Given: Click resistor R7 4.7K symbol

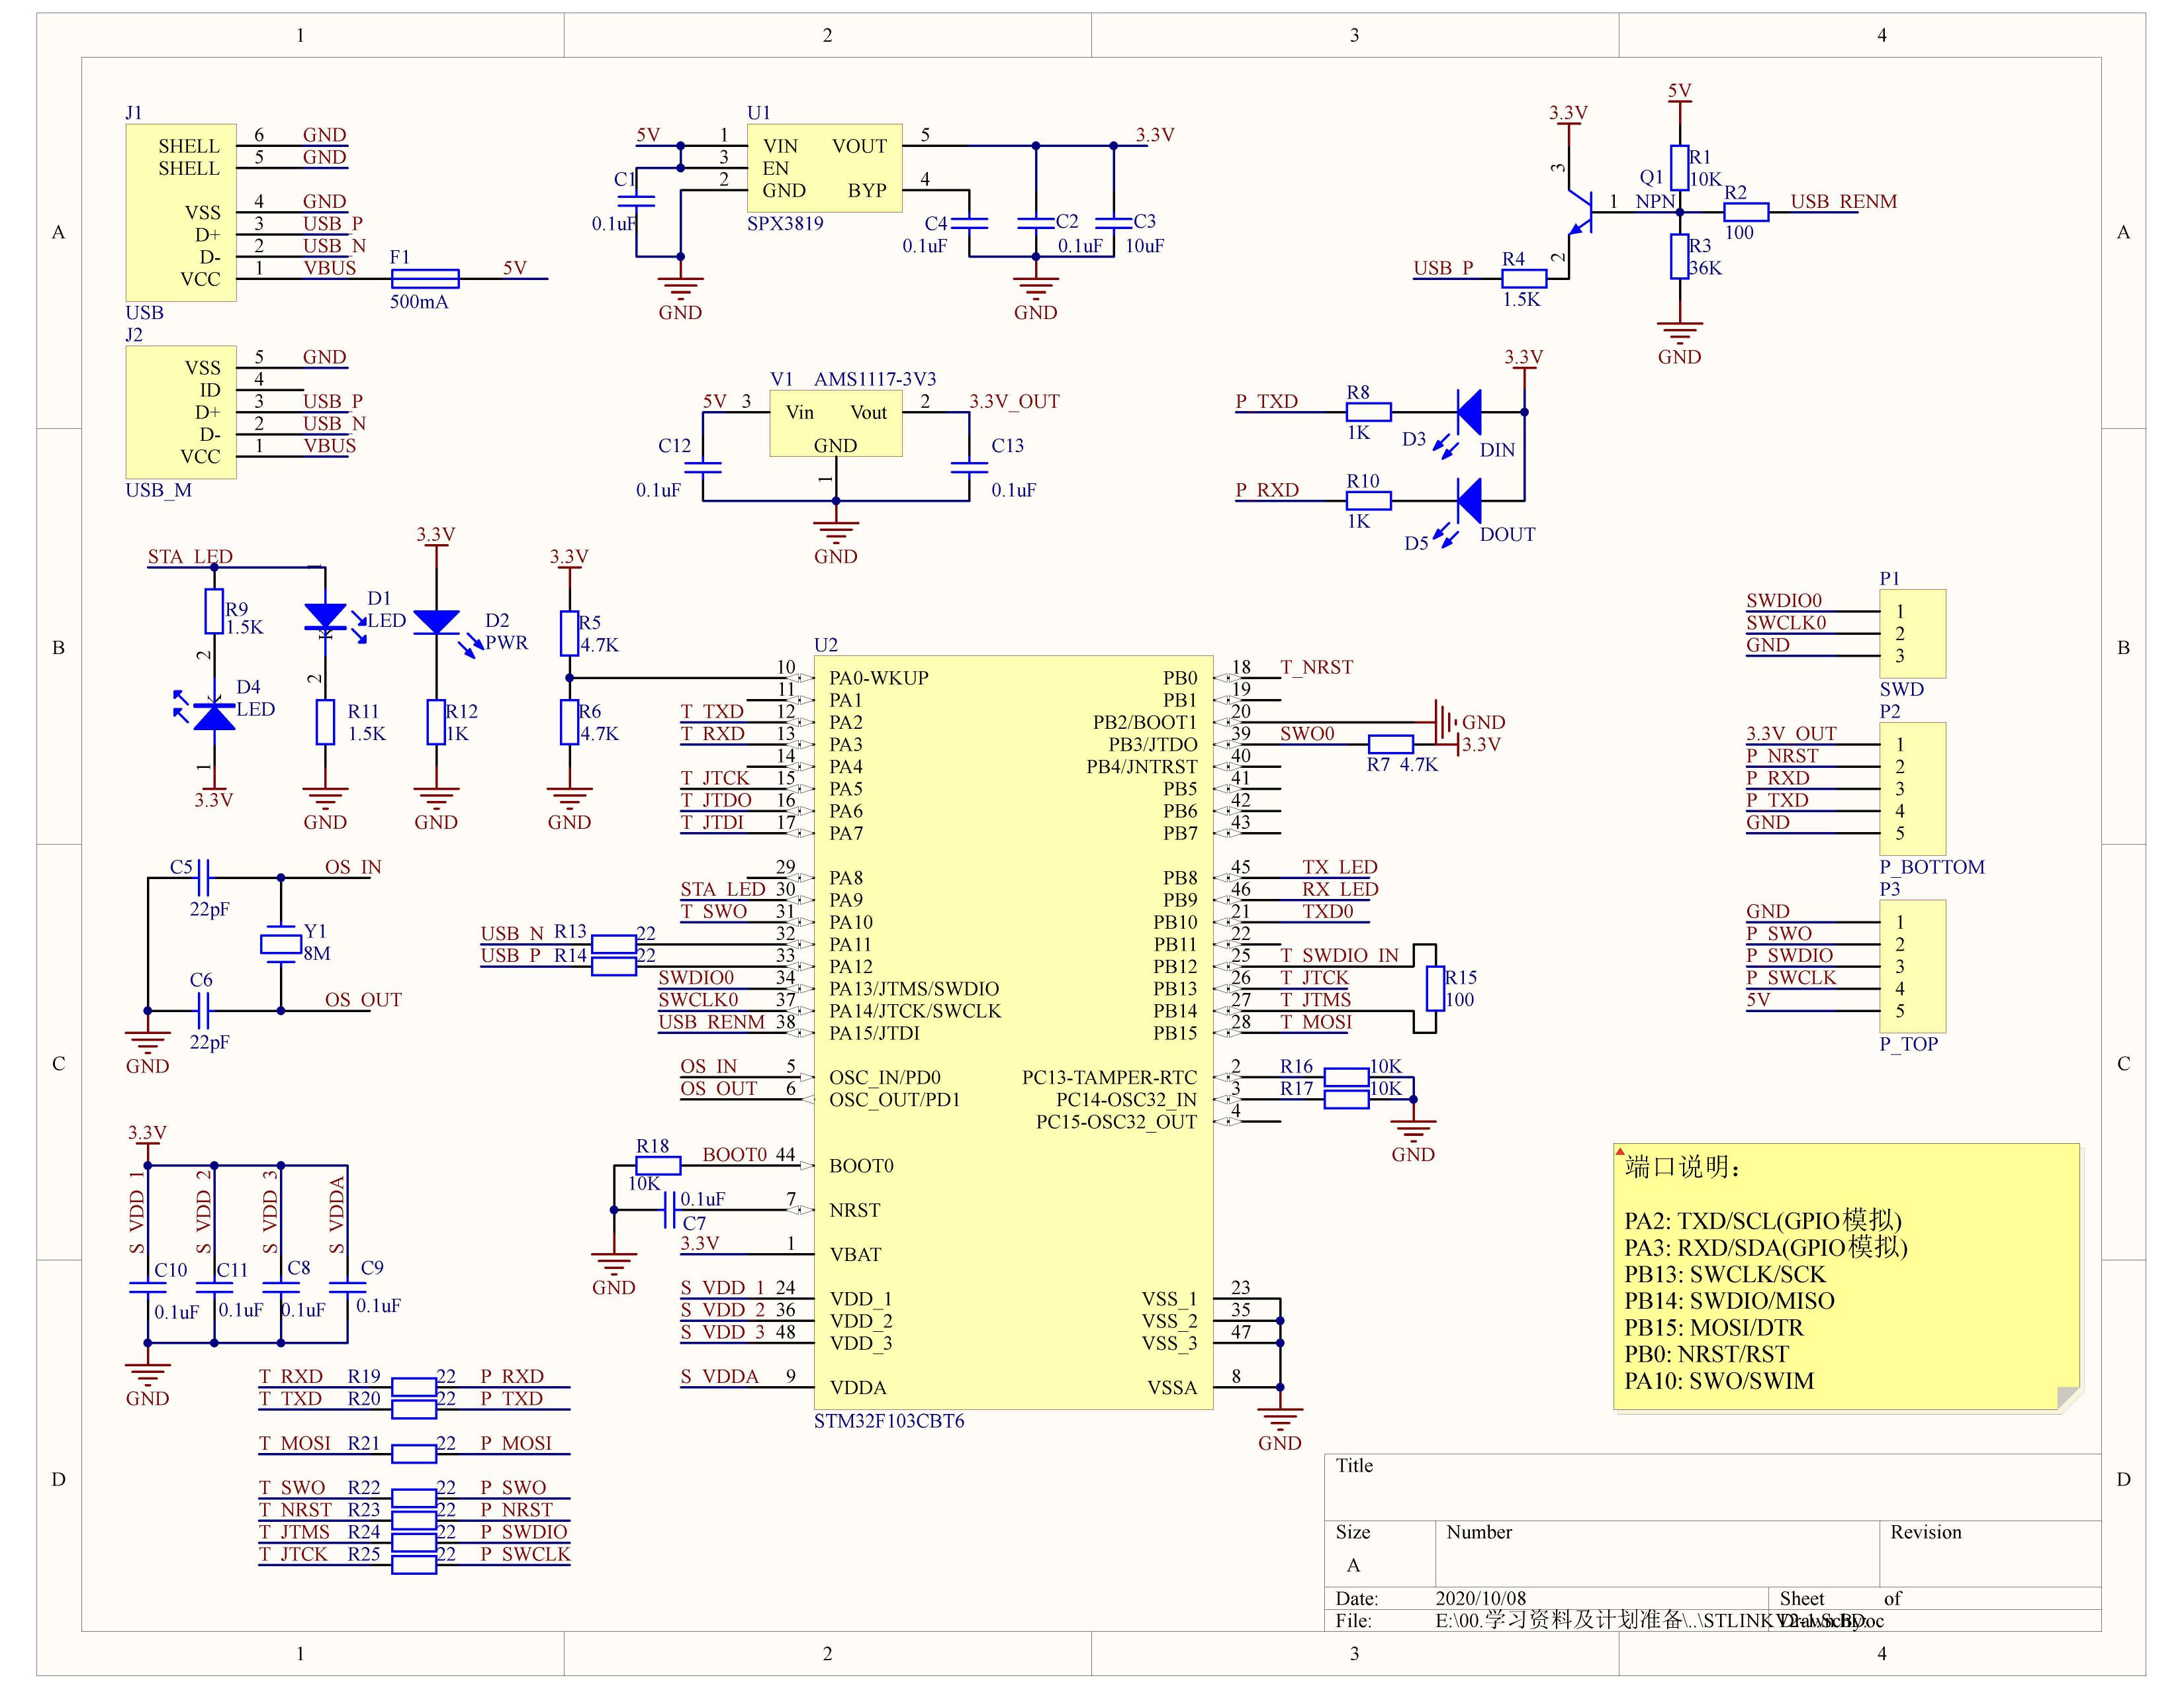Looking at the screenshot, I should 1390,744.
